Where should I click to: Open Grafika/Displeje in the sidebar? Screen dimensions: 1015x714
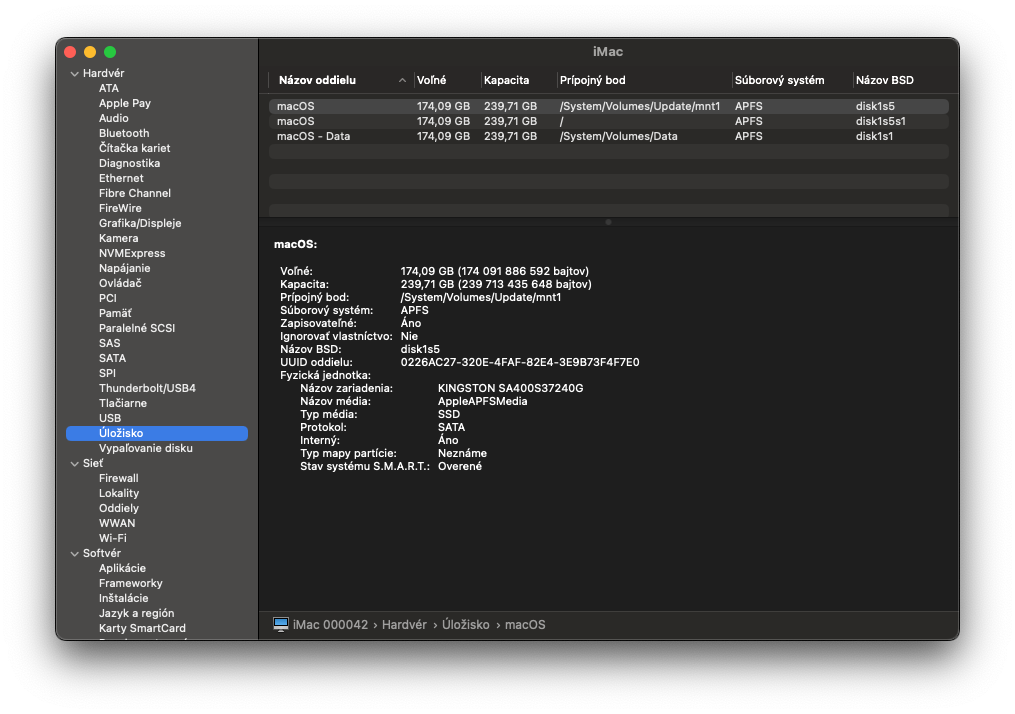point(140,223)
